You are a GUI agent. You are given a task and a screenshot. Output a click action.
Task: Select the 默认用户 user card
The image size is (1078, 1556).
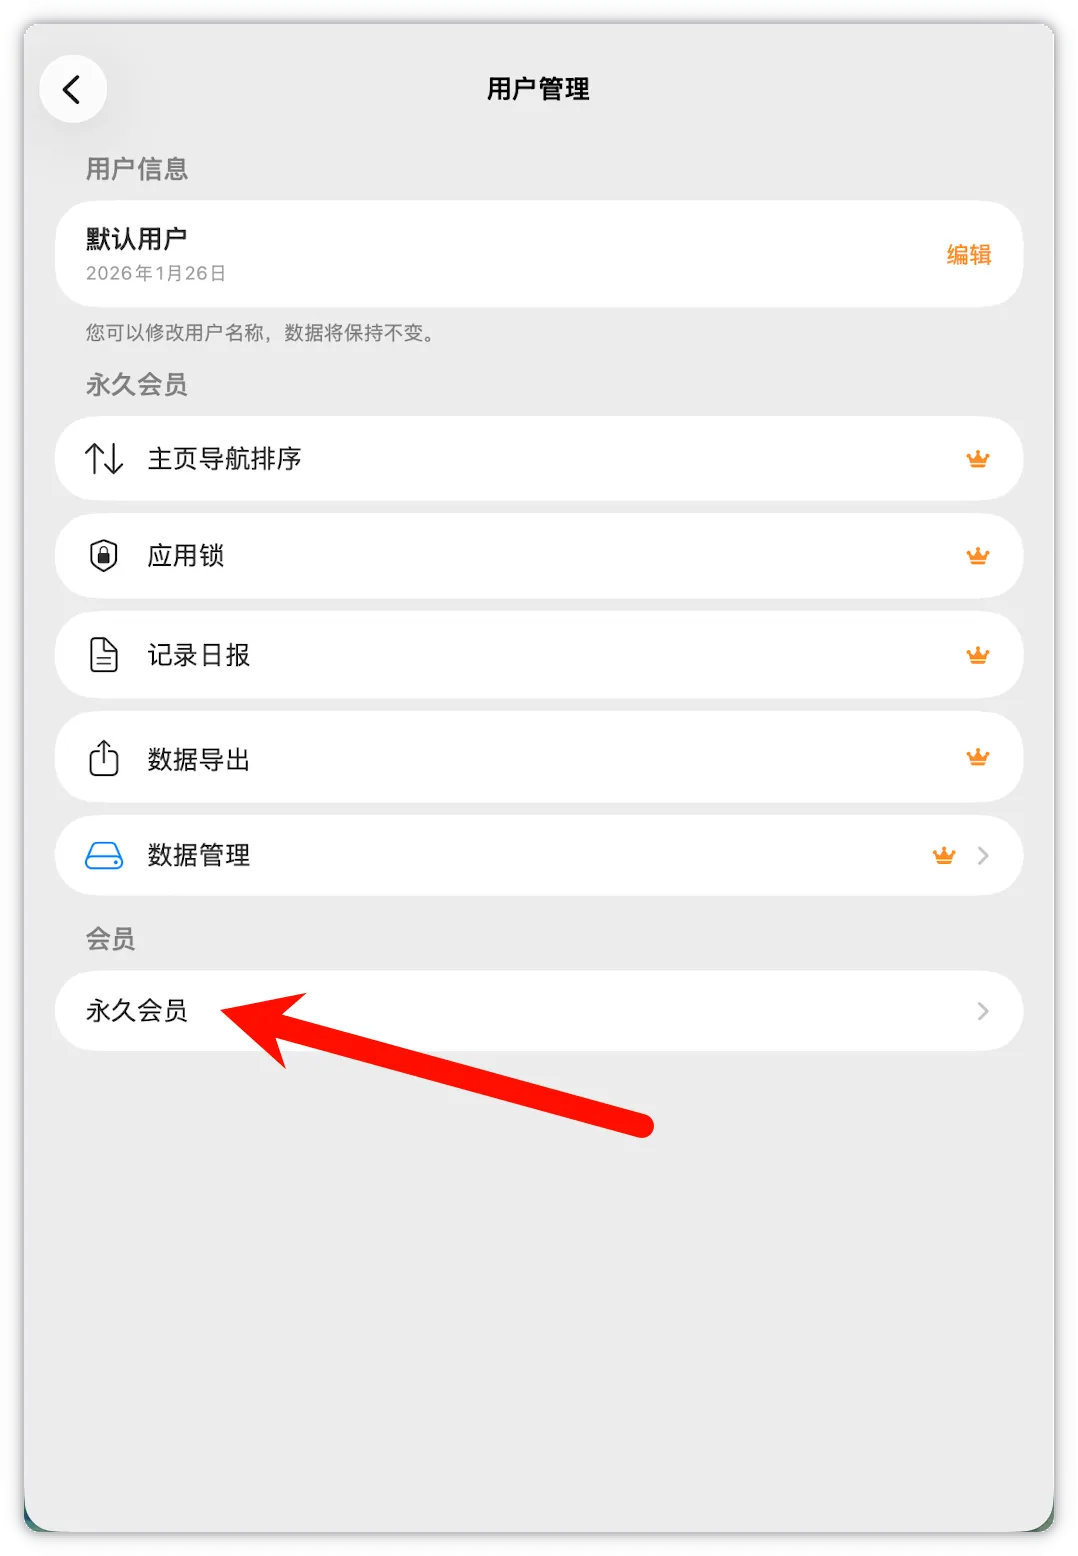539,254
